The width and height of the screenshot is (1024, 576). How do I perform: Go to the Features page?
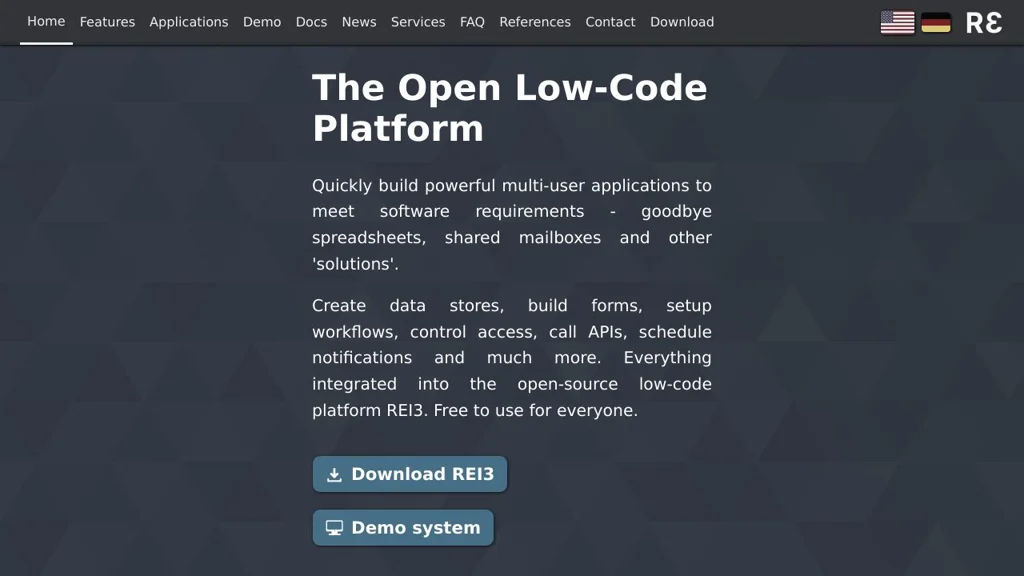pos(107,22)
